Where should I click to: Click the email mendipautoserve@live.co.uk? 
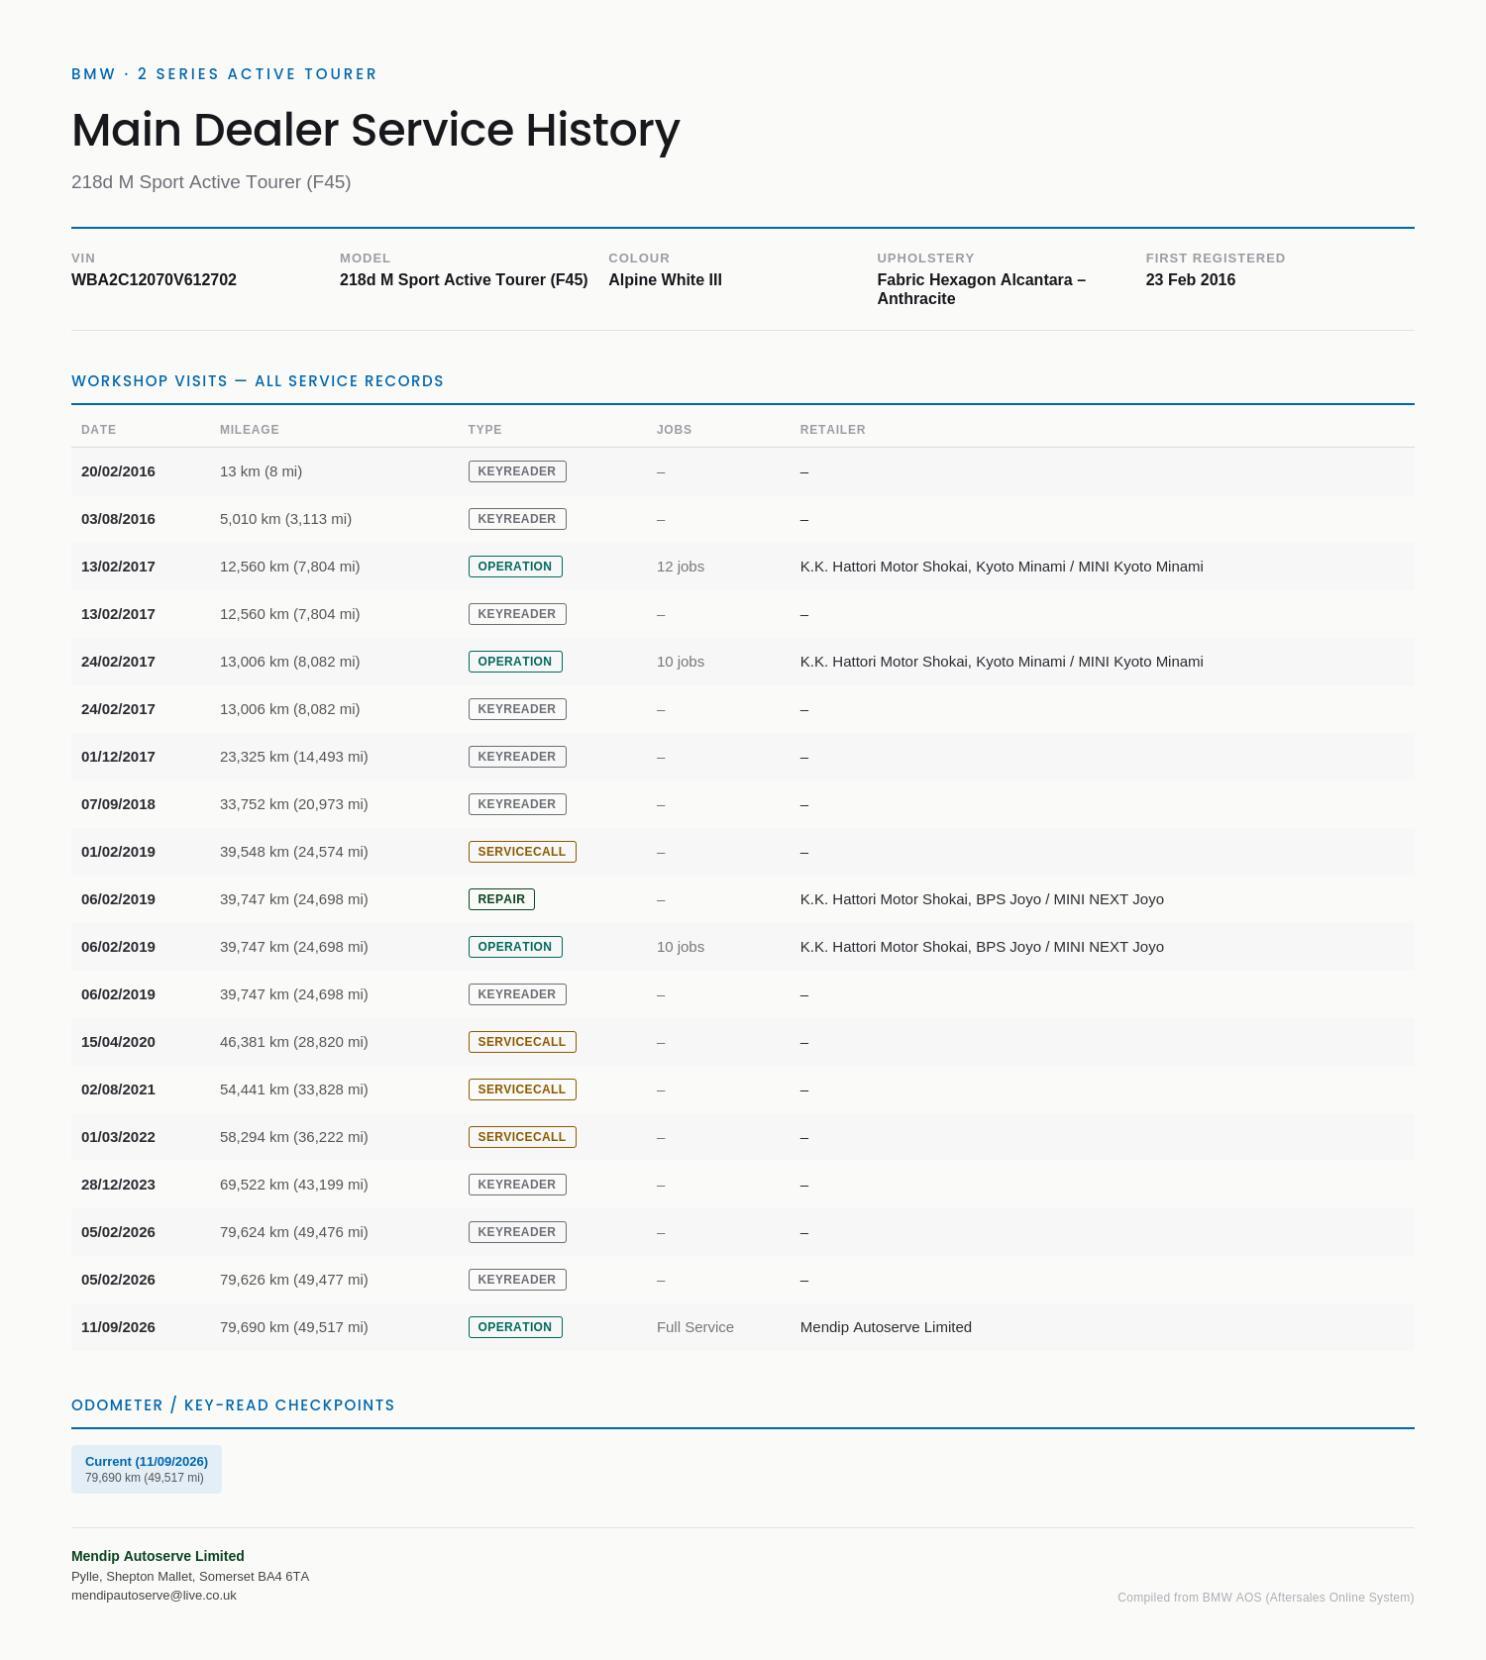[x=154, y=1595]
